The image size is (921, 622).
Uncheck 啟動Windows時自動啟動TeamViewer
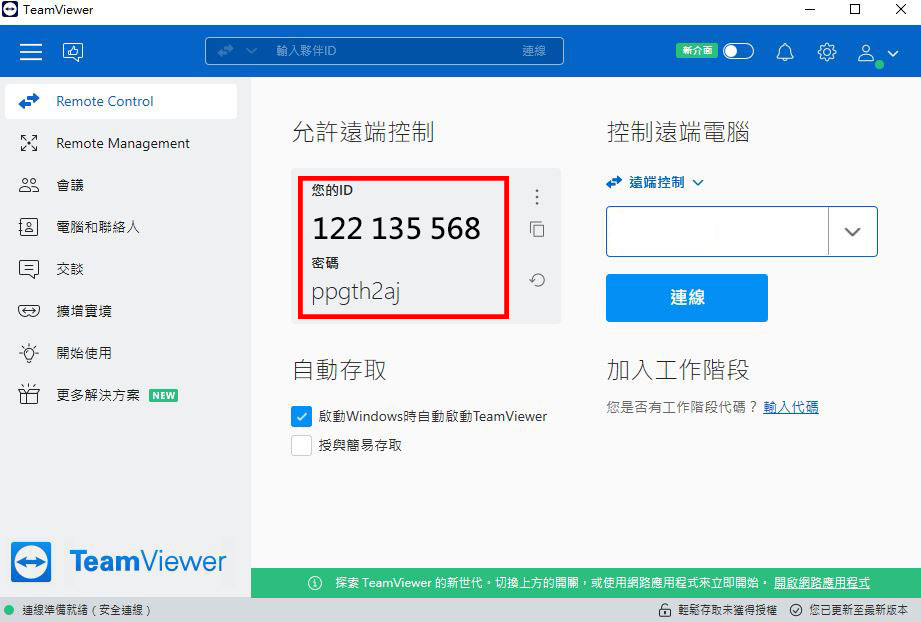[301, 416]
